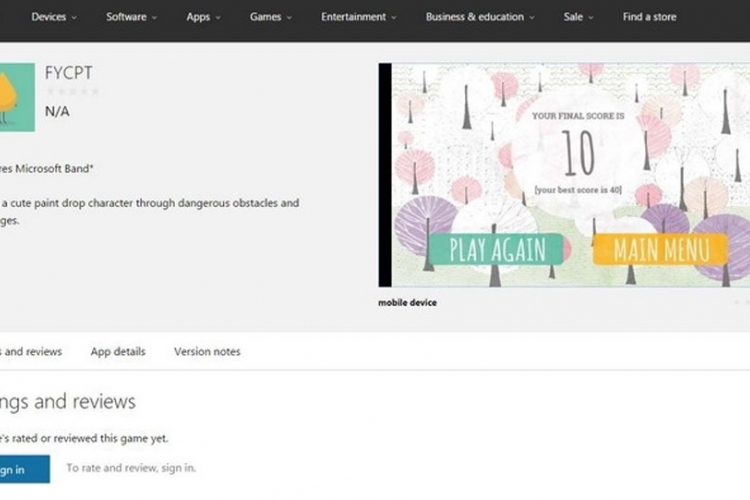Click the screenshot carousel pagination dots
750x500 pixels.
coord(742,302)
